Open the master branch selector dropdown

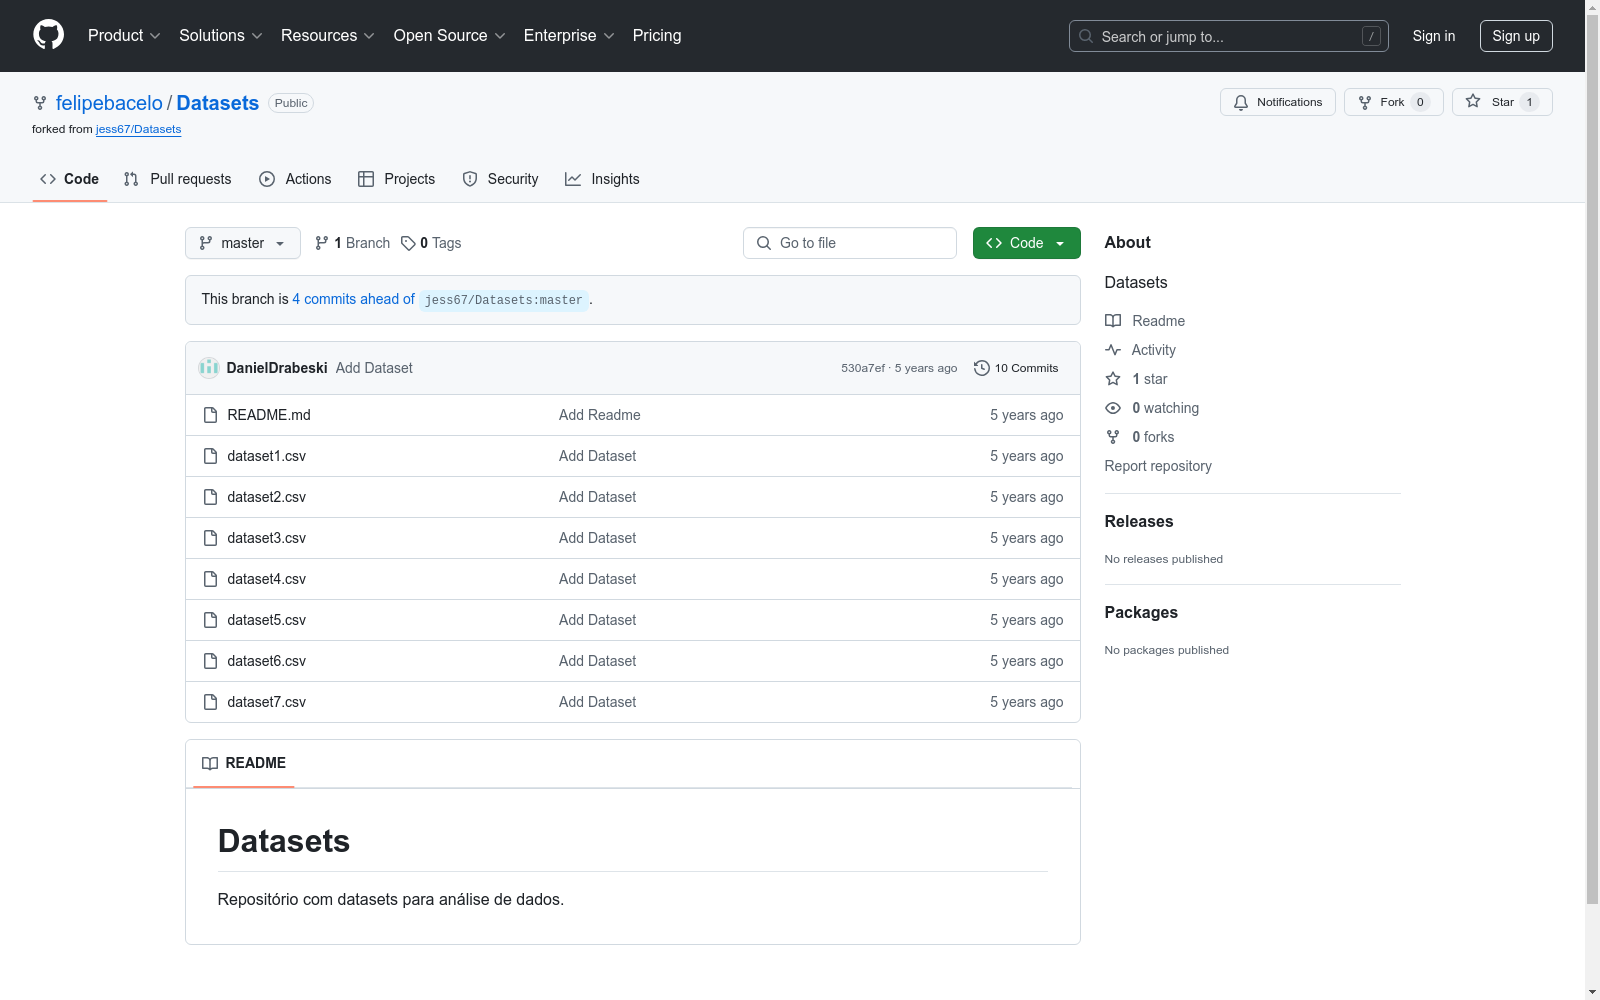point(243,243)
